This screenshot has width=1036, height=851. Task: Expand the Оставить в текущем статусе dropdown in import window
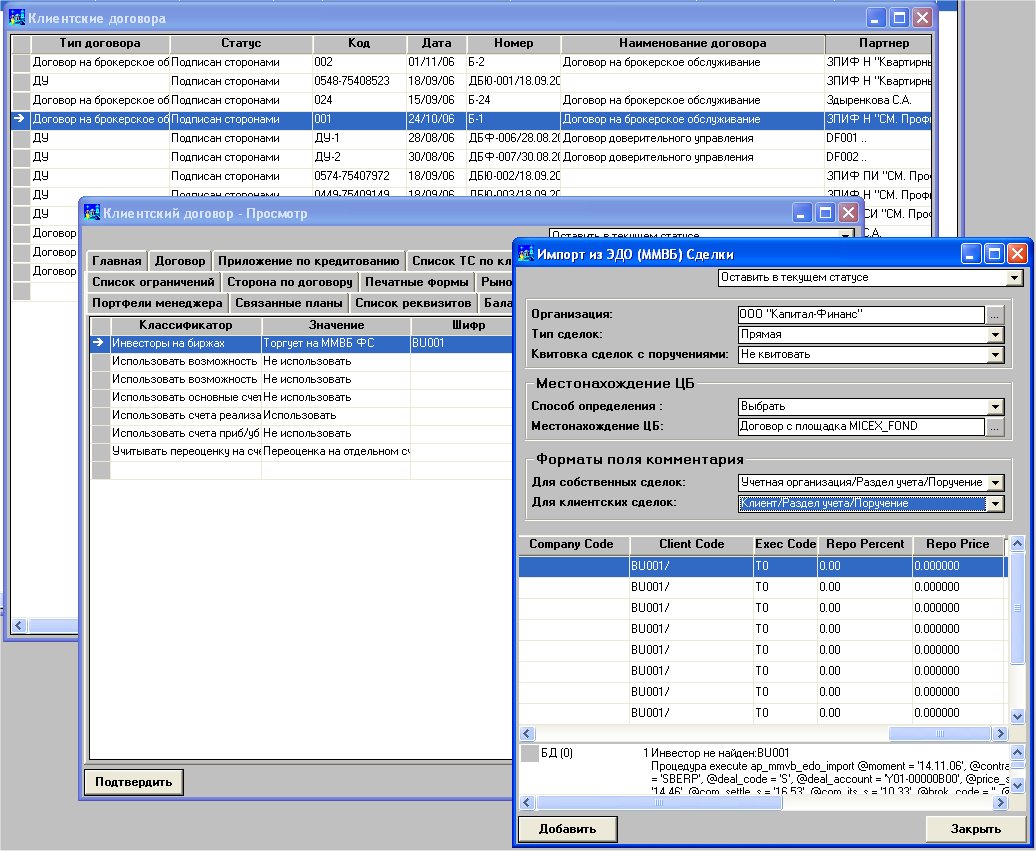[1014, 278]
